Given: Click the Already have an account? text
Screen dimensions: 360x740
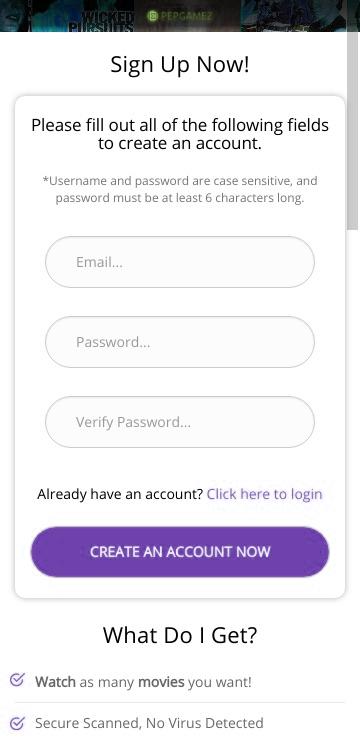Looking at the screenshot, I should pos(120,494).
